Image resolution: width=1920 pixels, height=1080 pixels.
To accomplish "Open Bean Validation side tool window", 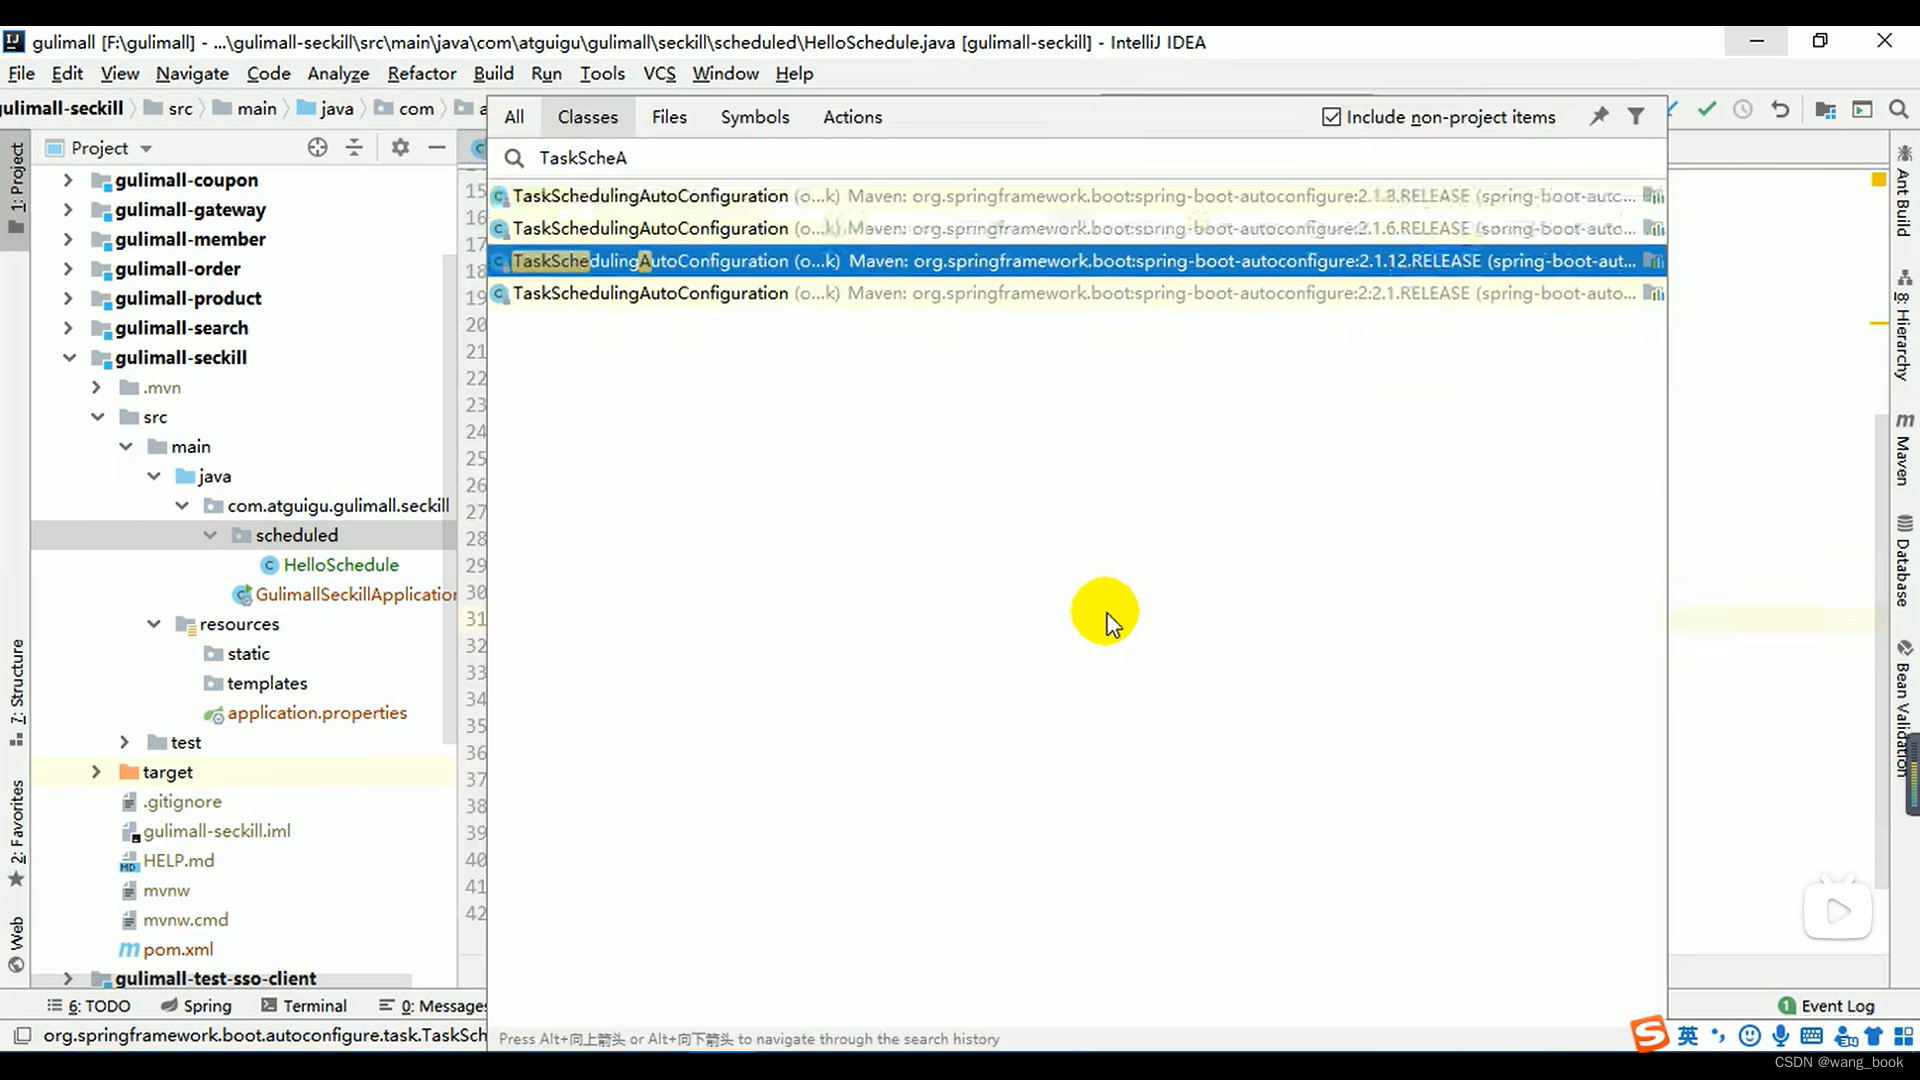I will (x=1903, y=708).
